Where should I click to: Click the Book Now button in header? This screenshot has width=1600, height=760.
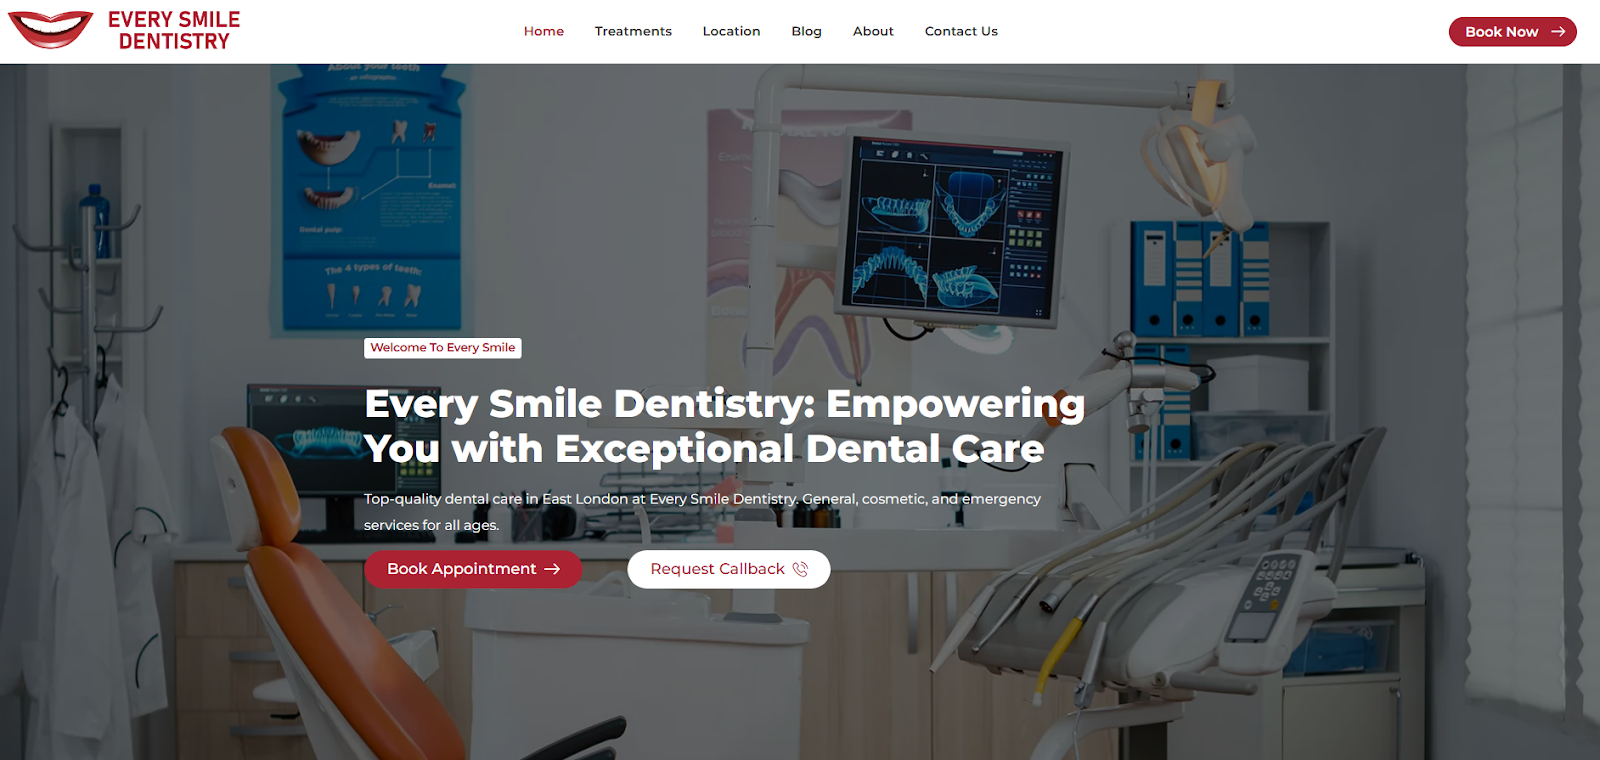[x=1513, y=32]
